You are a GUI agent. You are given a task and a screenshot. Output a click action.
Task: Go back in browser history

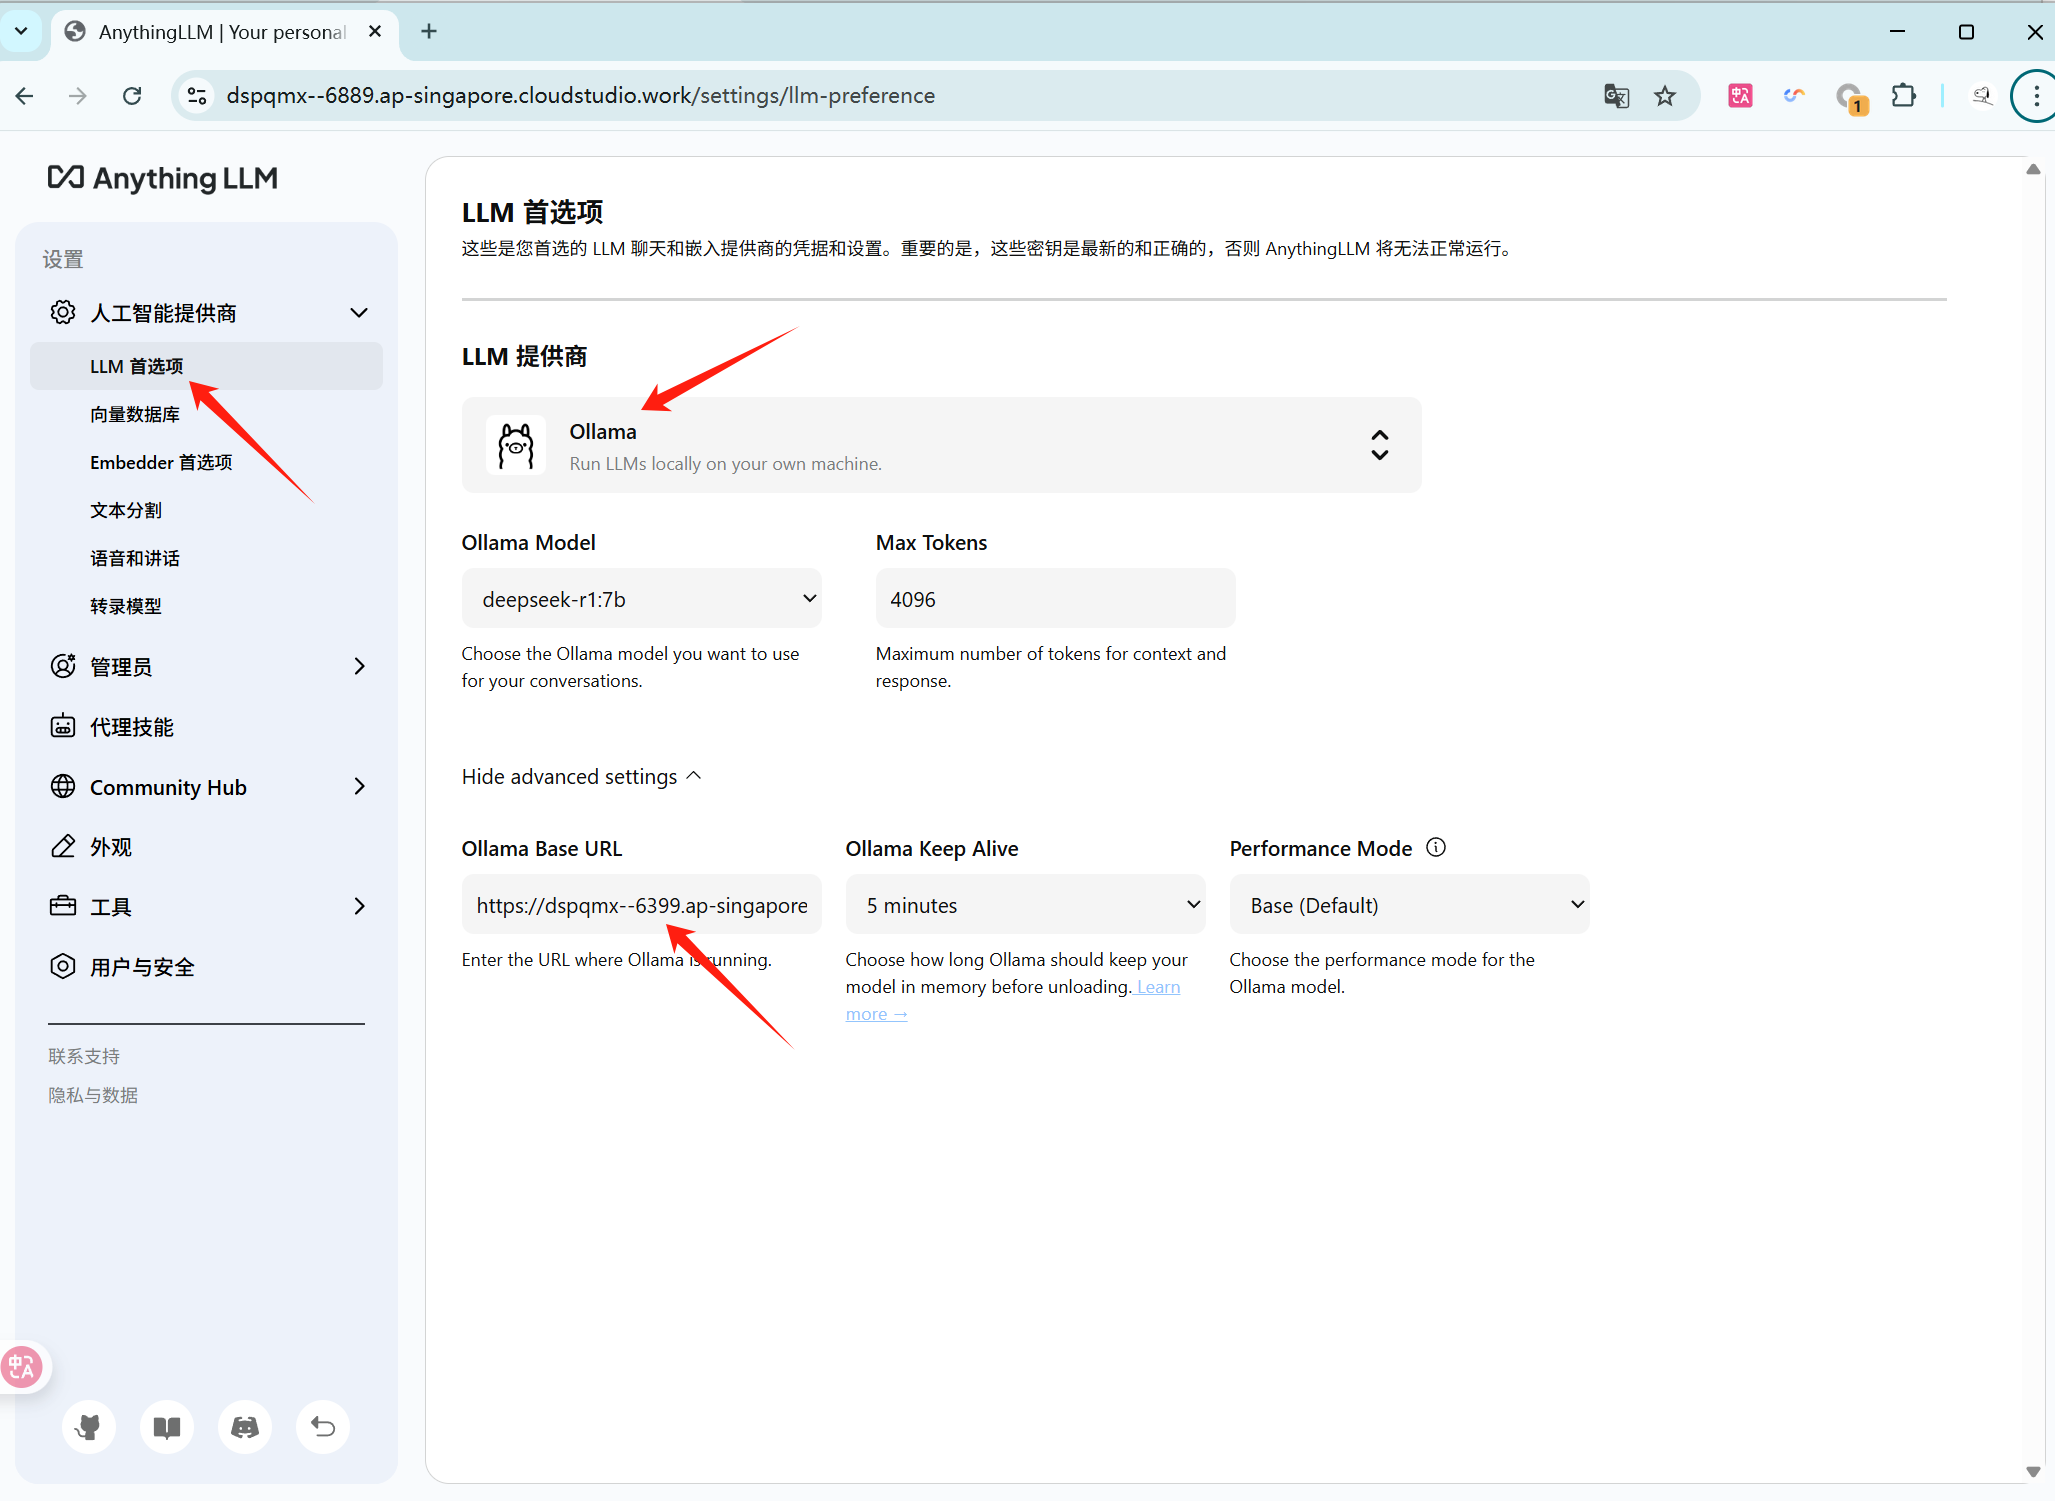[25, 96]
